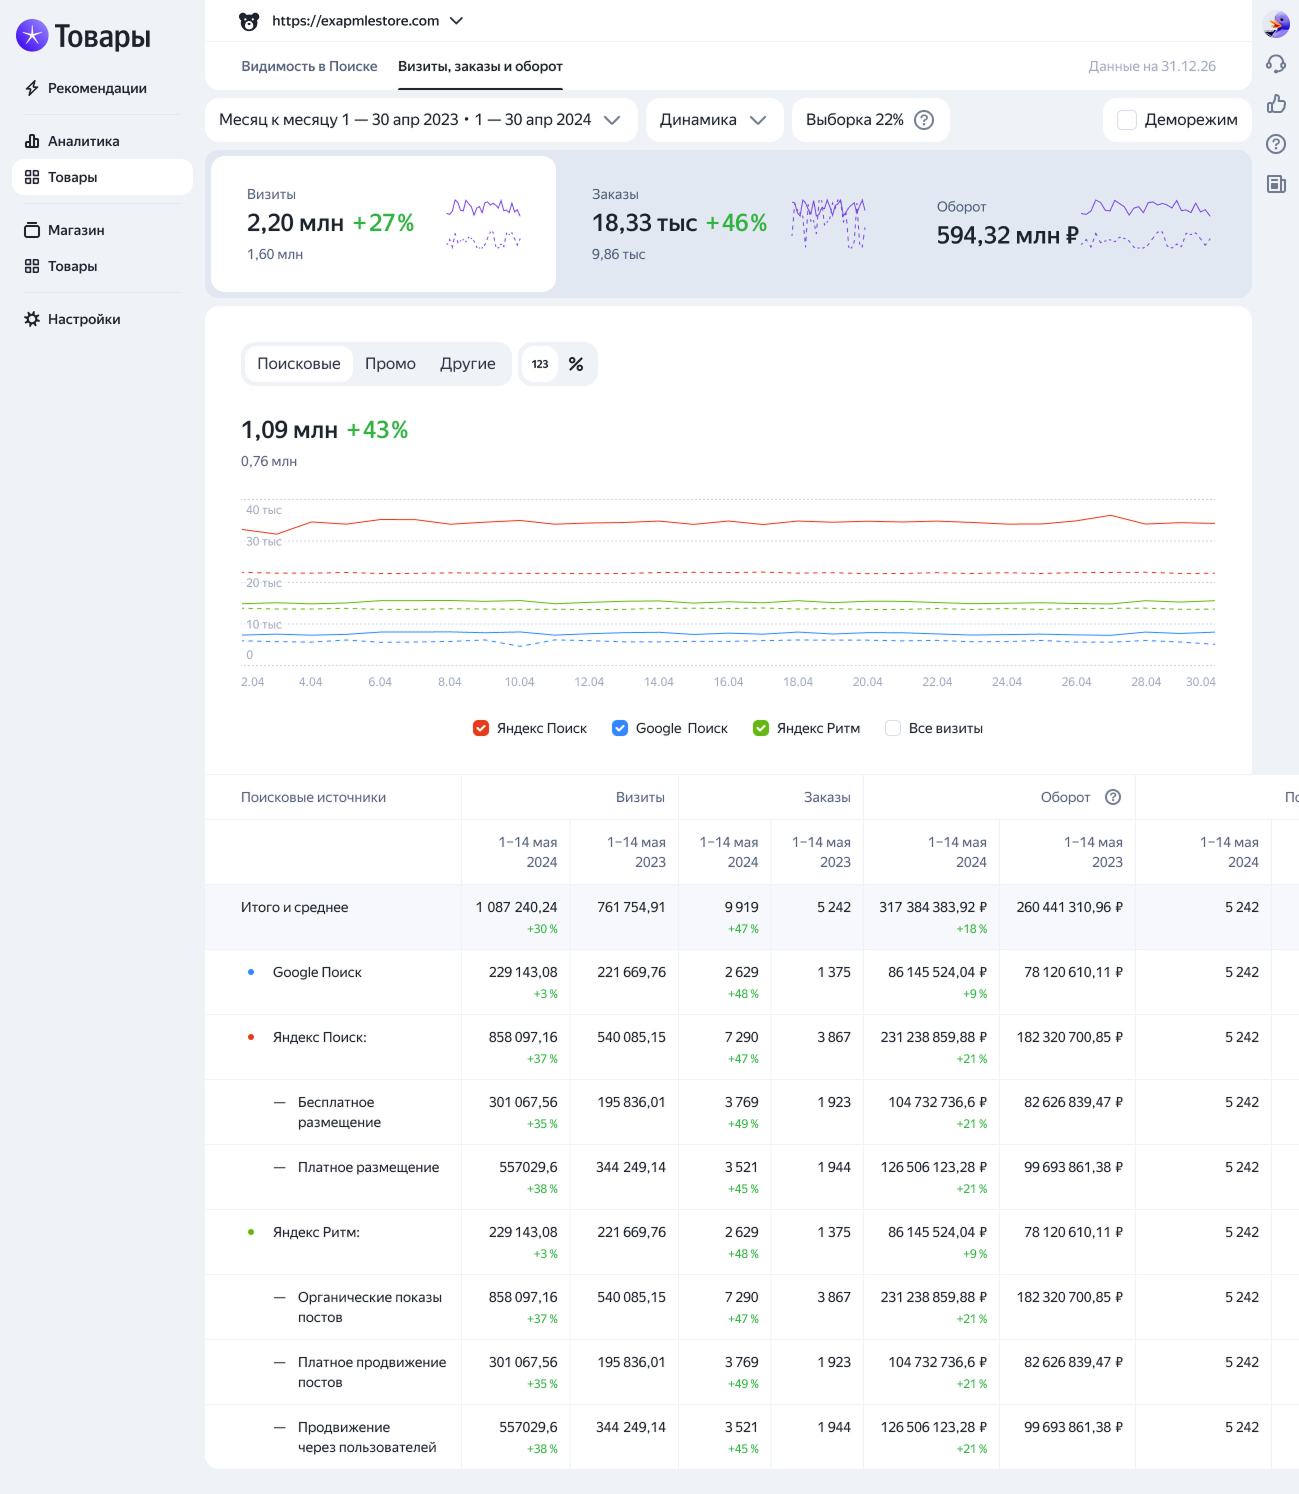1299x1494 pixels.
Task: Click the Платное продвижение постов row label
Action: pos(372,1372)
